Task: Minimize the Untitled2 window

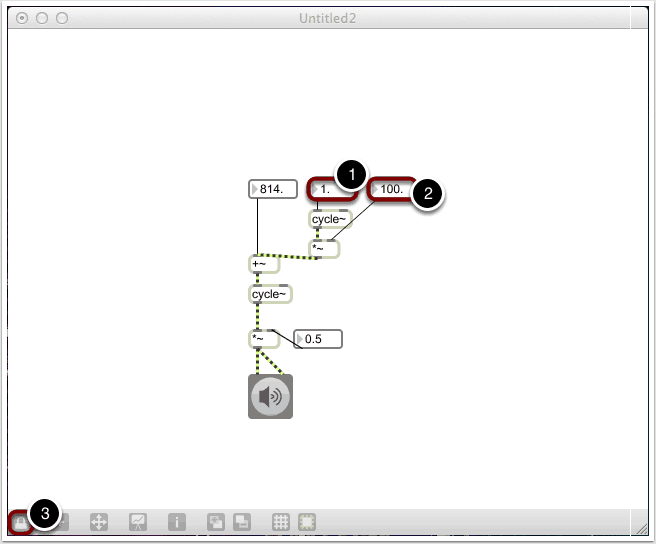Action: click(x=42, y=18)
